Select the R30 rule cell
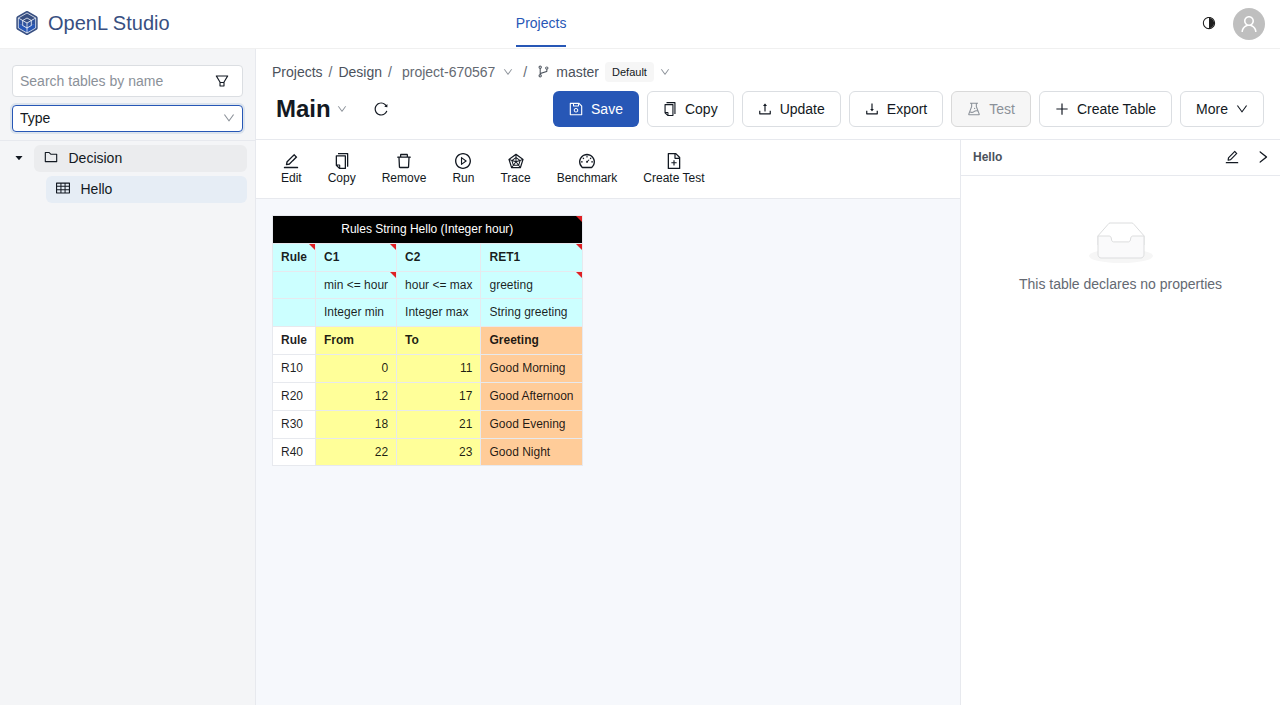This screenshot has height=720, width=1280. pos(294,424)
